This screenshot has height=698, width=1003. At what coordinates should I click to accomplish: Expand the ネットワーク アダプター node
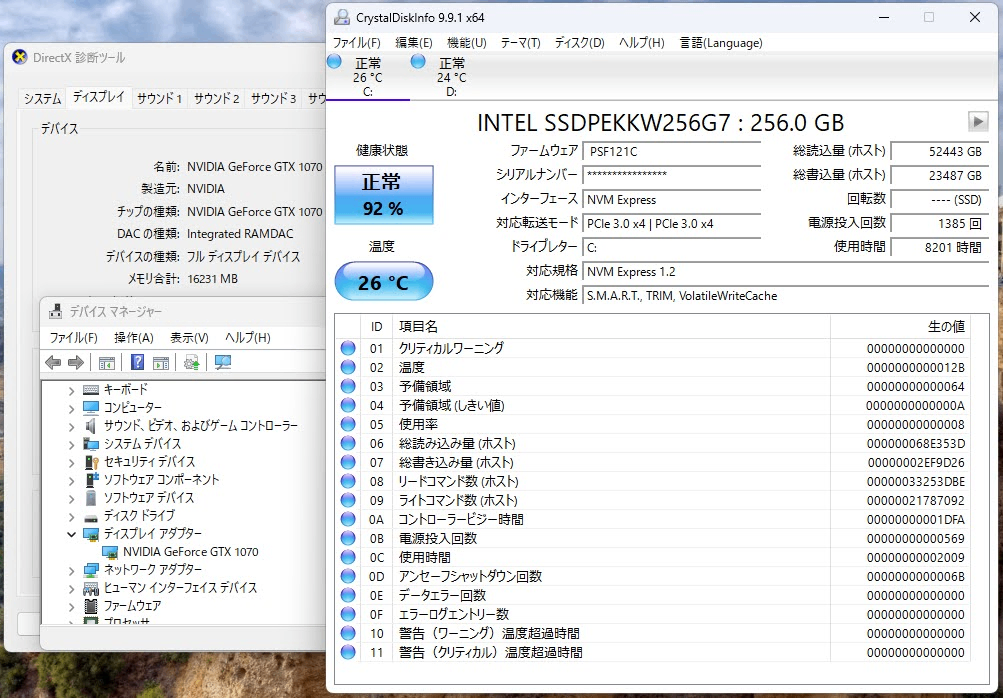click(71, 570)
